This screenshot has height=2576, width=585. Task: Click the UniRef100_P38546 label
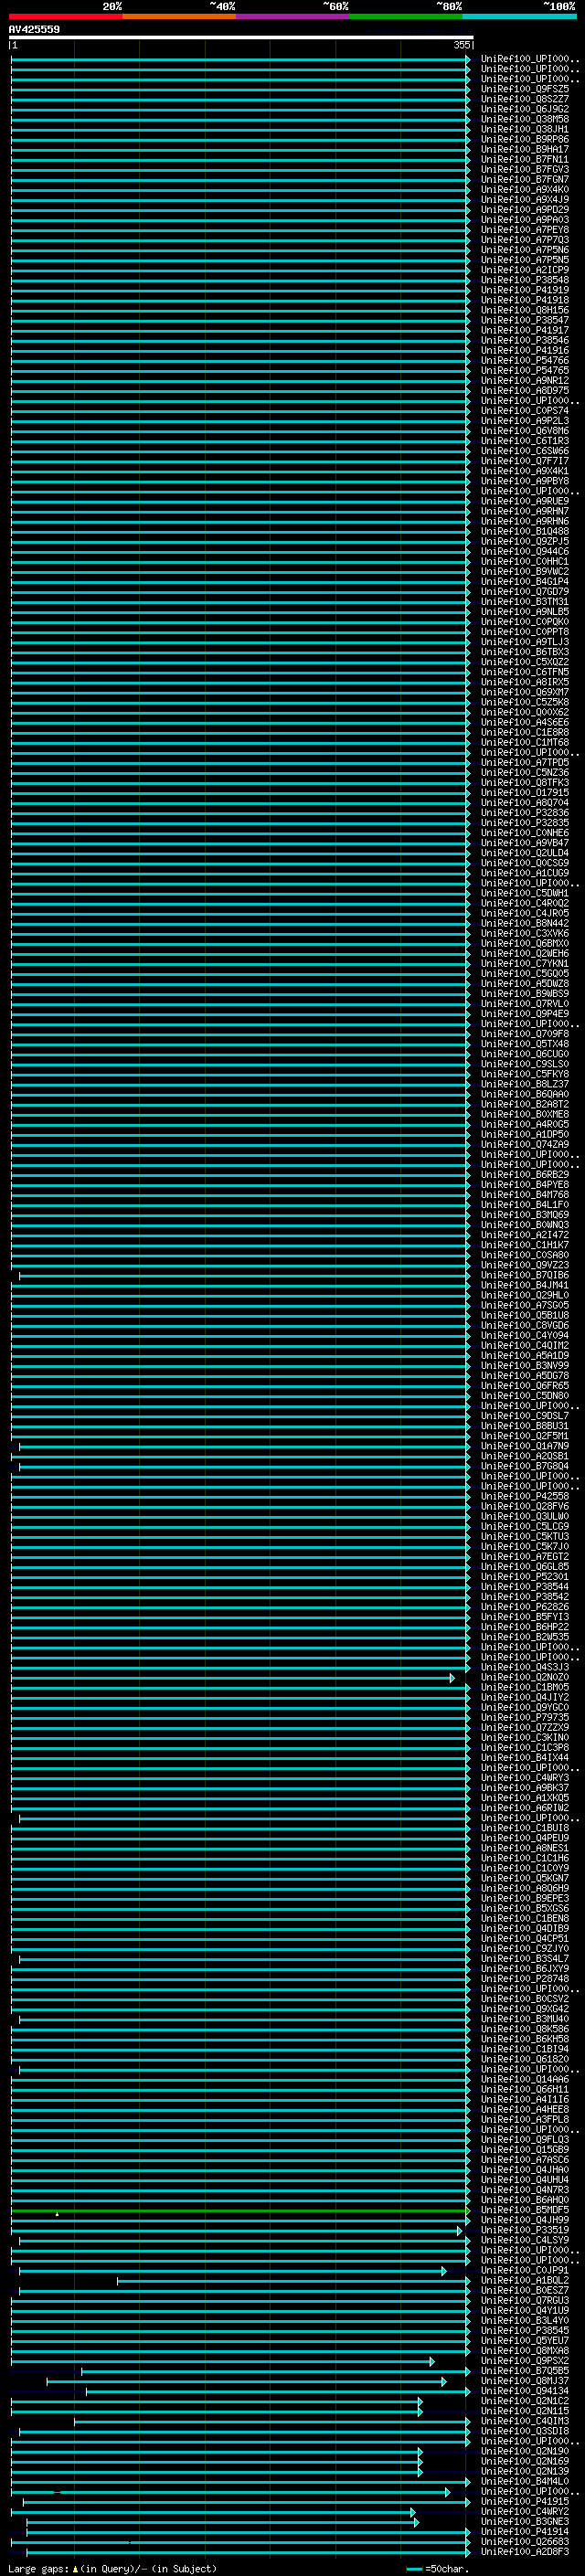coord(525,340)
